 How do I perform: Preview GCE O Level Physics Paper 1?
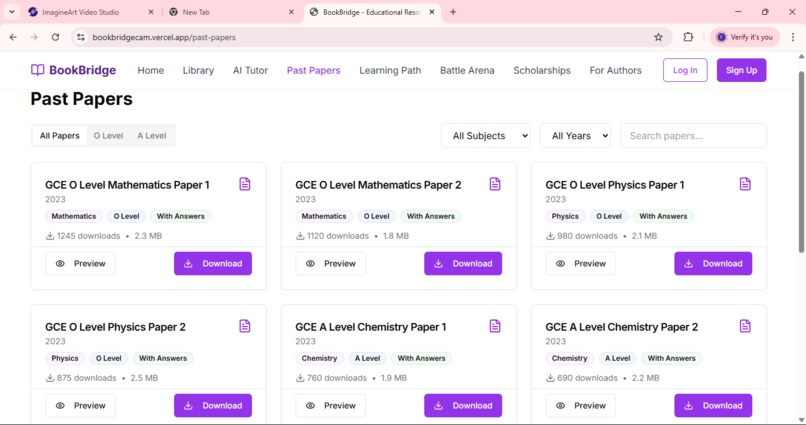[580, 263]
